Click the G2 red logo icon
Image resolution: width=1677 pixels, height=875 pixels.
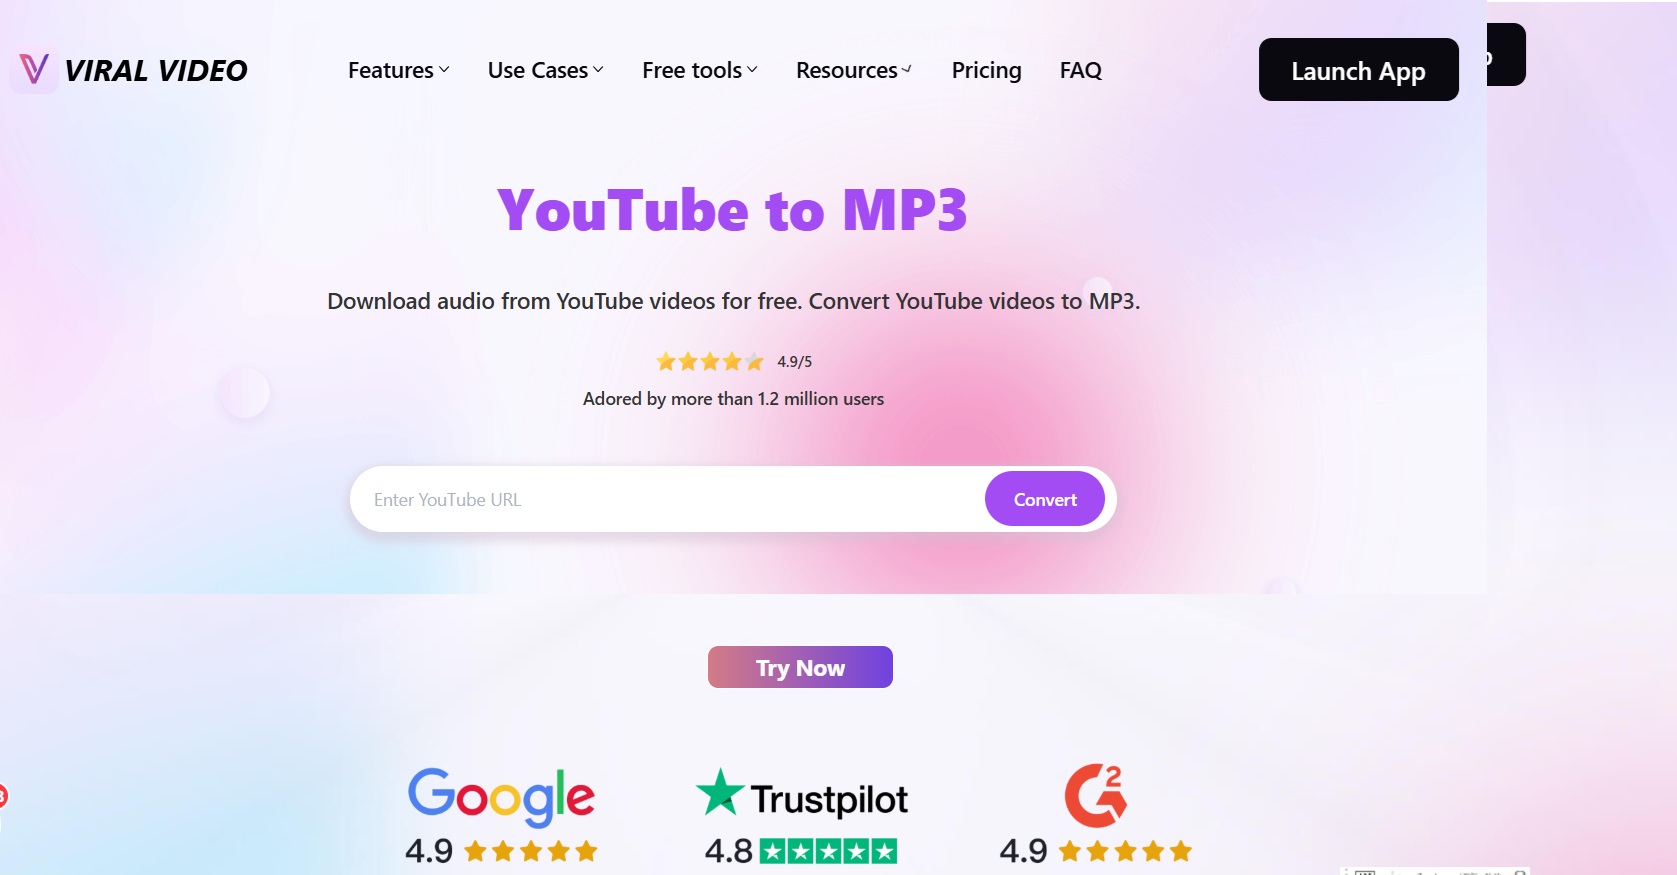(1096, 795)
